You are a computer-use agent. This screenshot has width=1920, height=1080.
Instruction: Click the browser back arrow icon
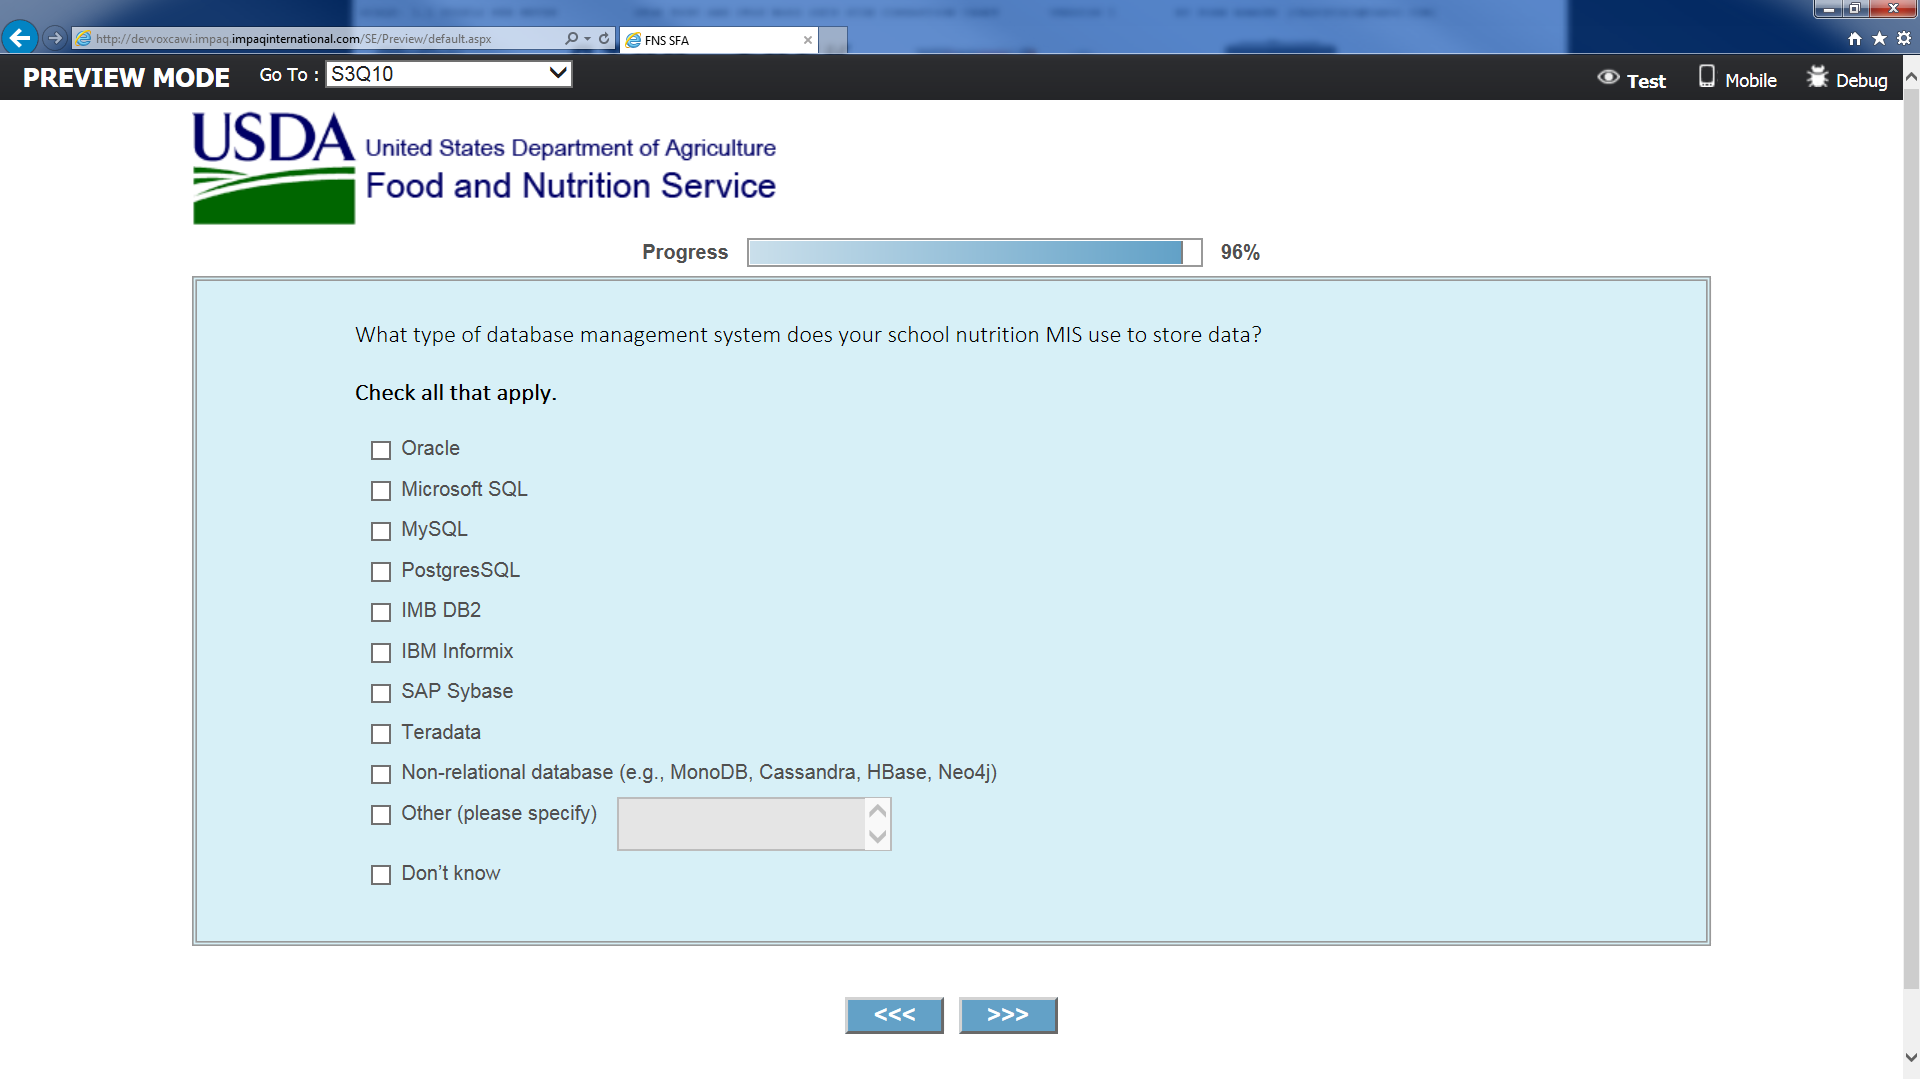pyautogui.click(x=20, y=38)
